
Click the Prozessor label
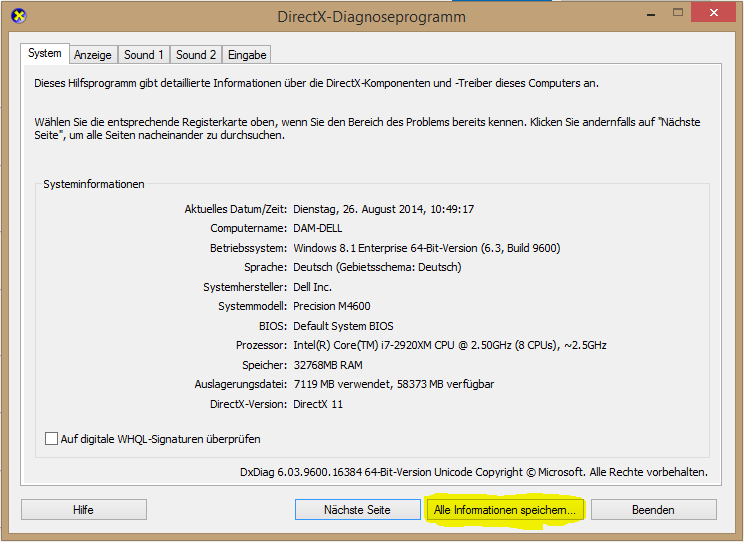pos(261,346)
